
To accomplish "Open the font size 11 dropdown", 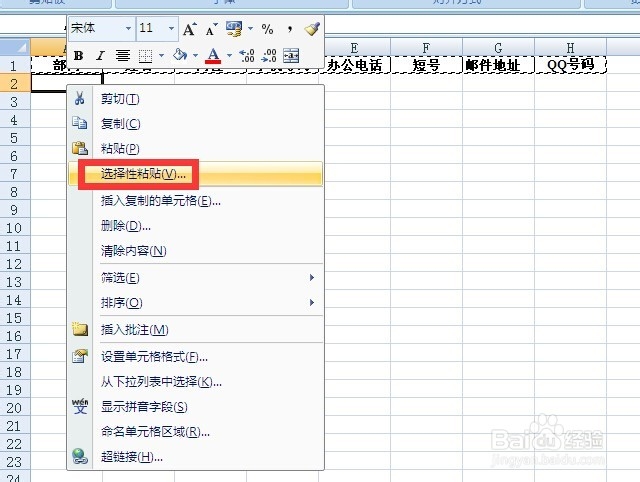I will (171, 29).
